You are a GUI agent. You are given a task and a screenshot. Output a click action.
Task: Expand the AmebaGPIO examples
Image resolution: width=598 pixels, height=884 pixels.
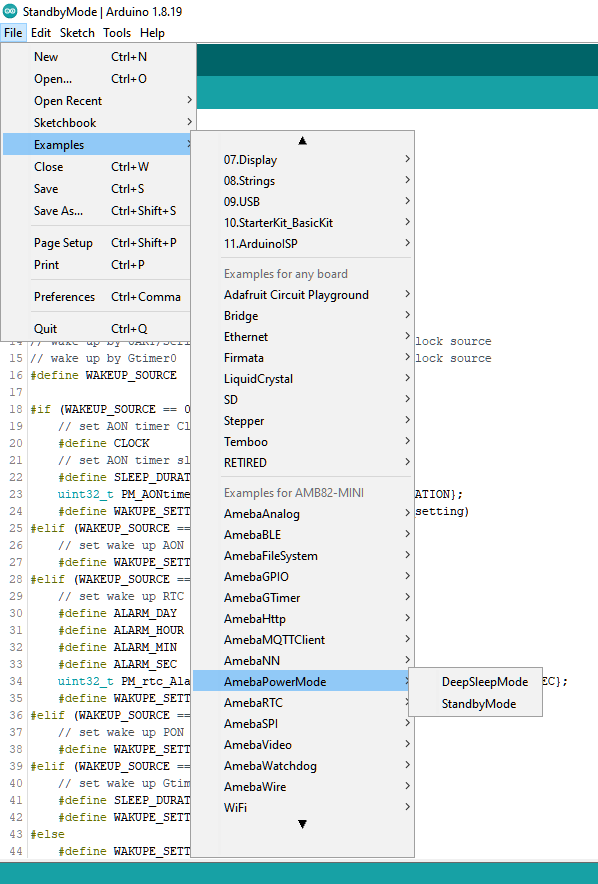[x=303, y=577]
